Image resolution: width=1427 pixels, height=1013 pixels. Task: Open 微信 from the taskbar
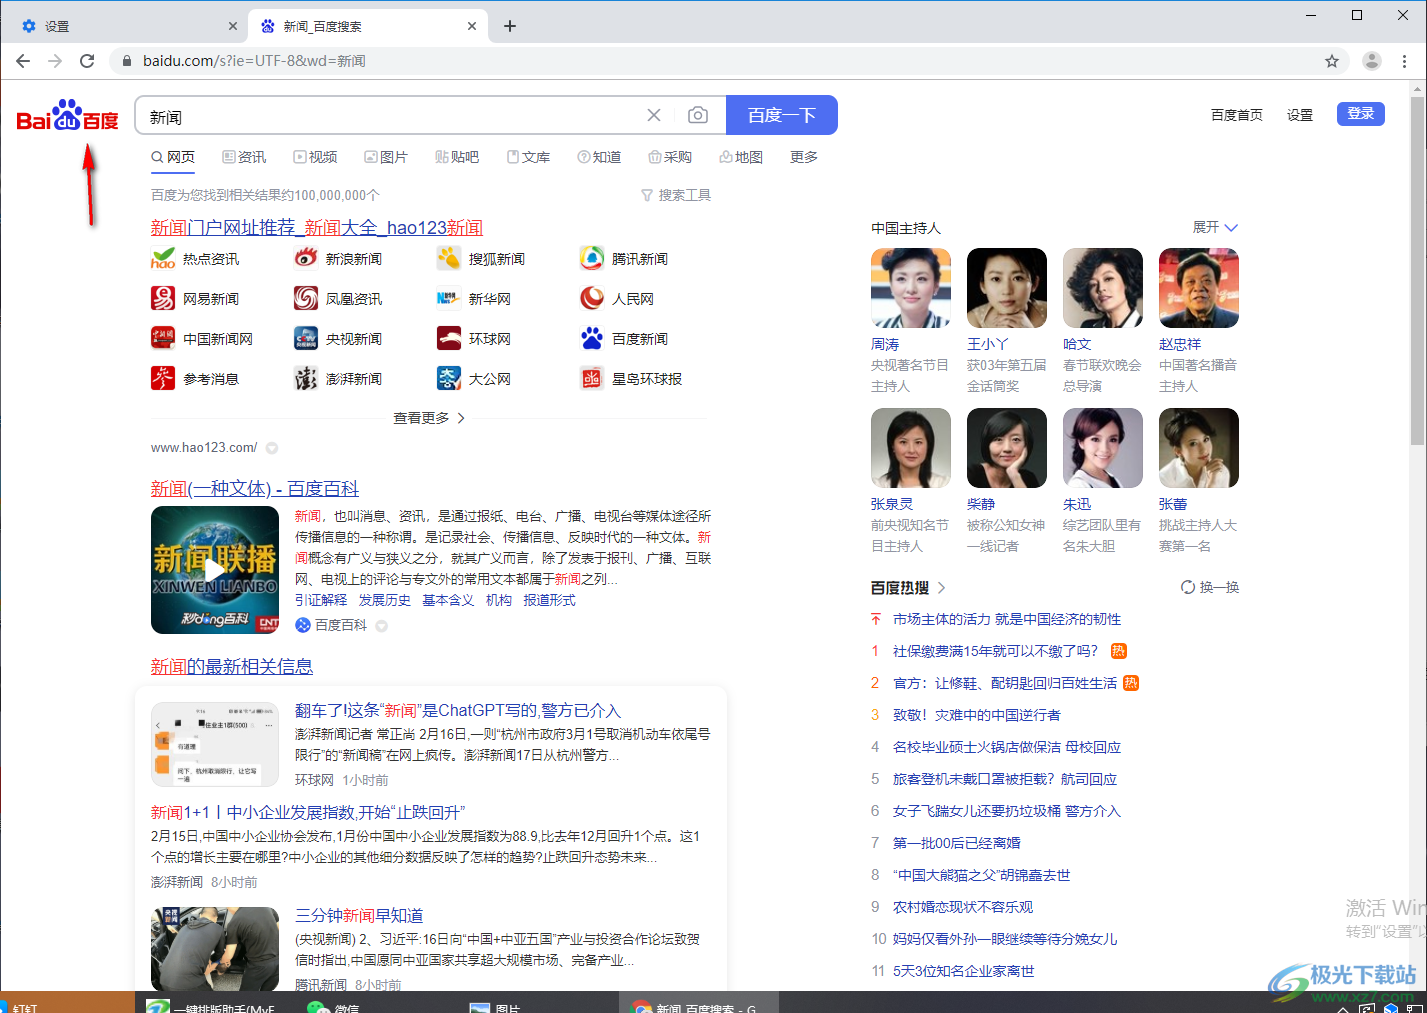(x=335, y=1006)
